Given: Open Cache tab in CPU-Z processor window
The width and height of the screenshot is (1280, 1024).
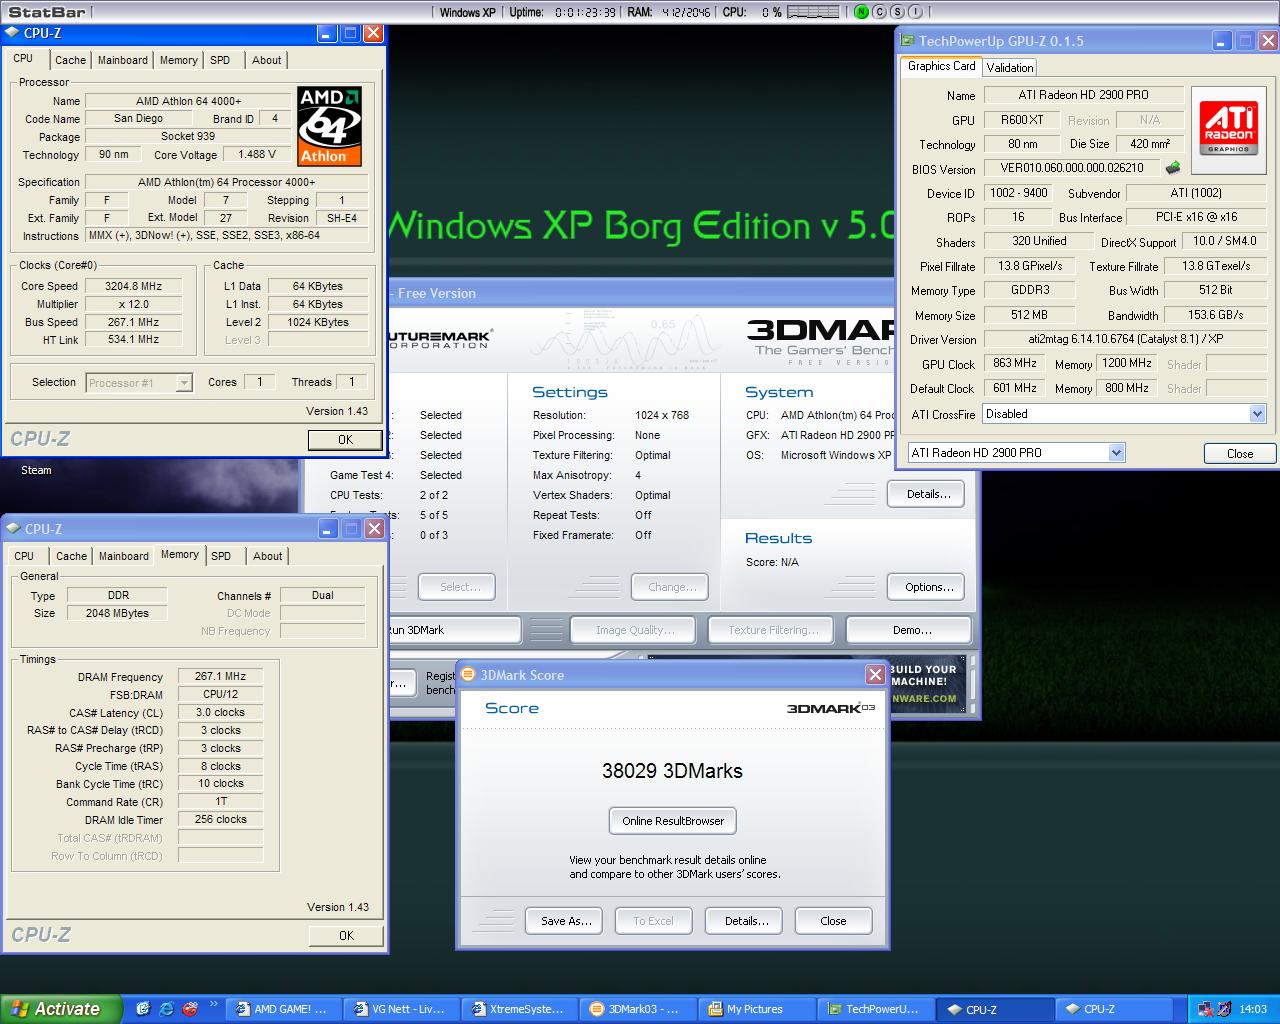Looking at the screenshot, I should click(70, 60).
